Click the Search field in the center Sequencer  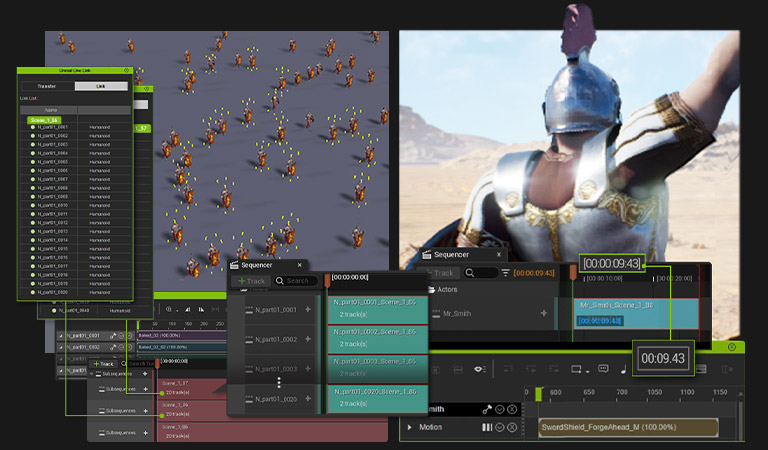pos(298,281)
